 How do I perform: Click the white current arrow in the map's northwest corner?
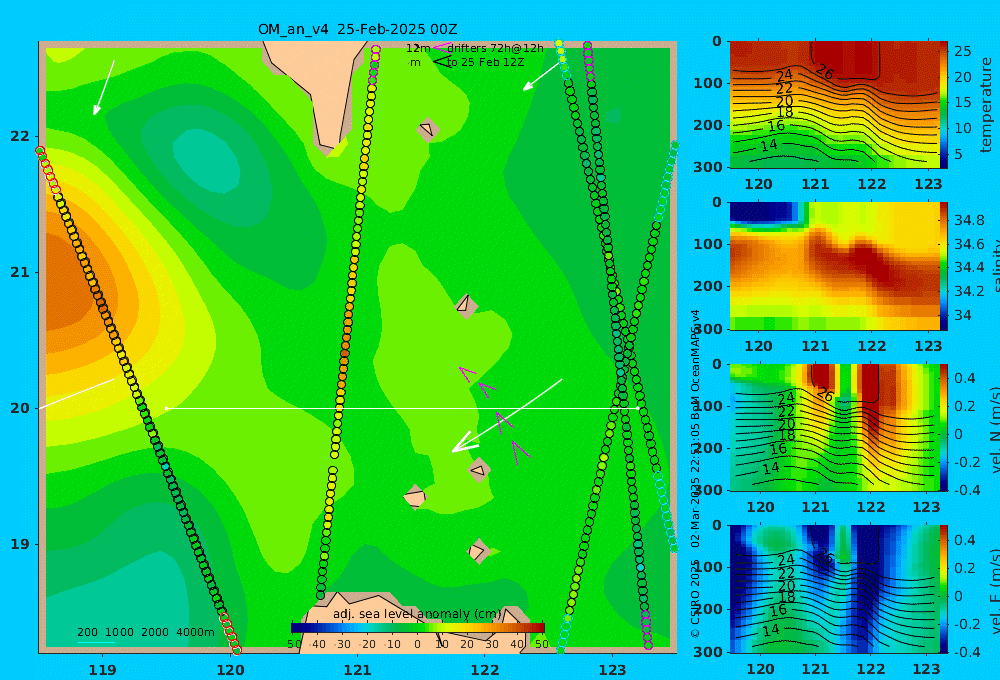(104, 87)
